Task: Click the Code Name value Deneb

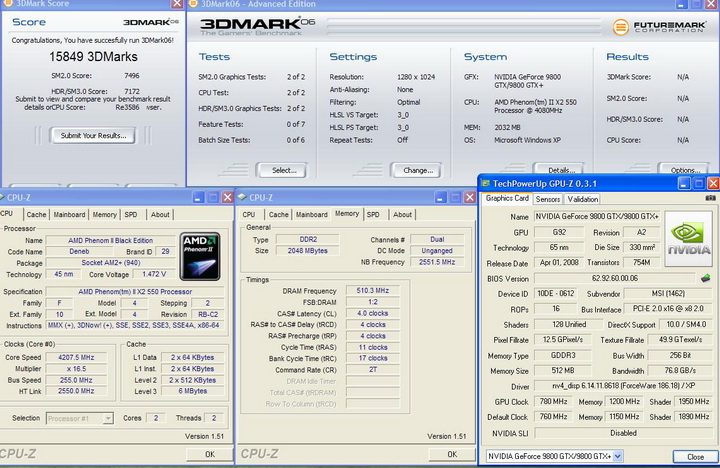Action: [79, 252]
